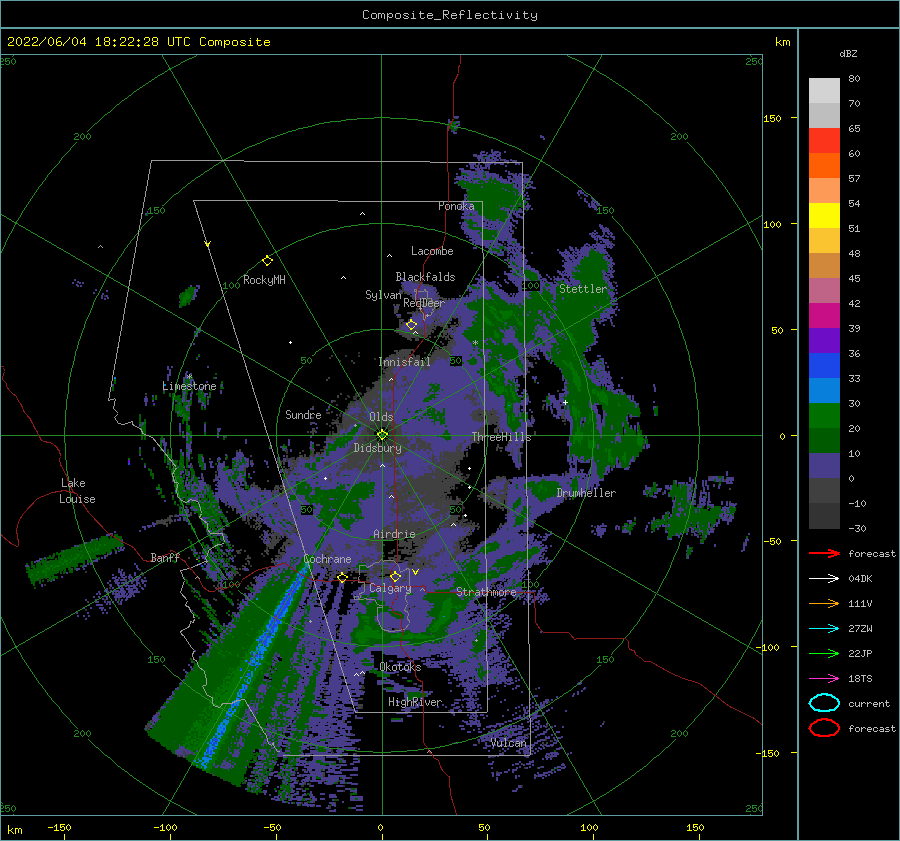Image resolution: width=900 pixels, height=841 pixels.
Task: Click the cyan 27ZW arrow legend icon
Action: [824, 629]
